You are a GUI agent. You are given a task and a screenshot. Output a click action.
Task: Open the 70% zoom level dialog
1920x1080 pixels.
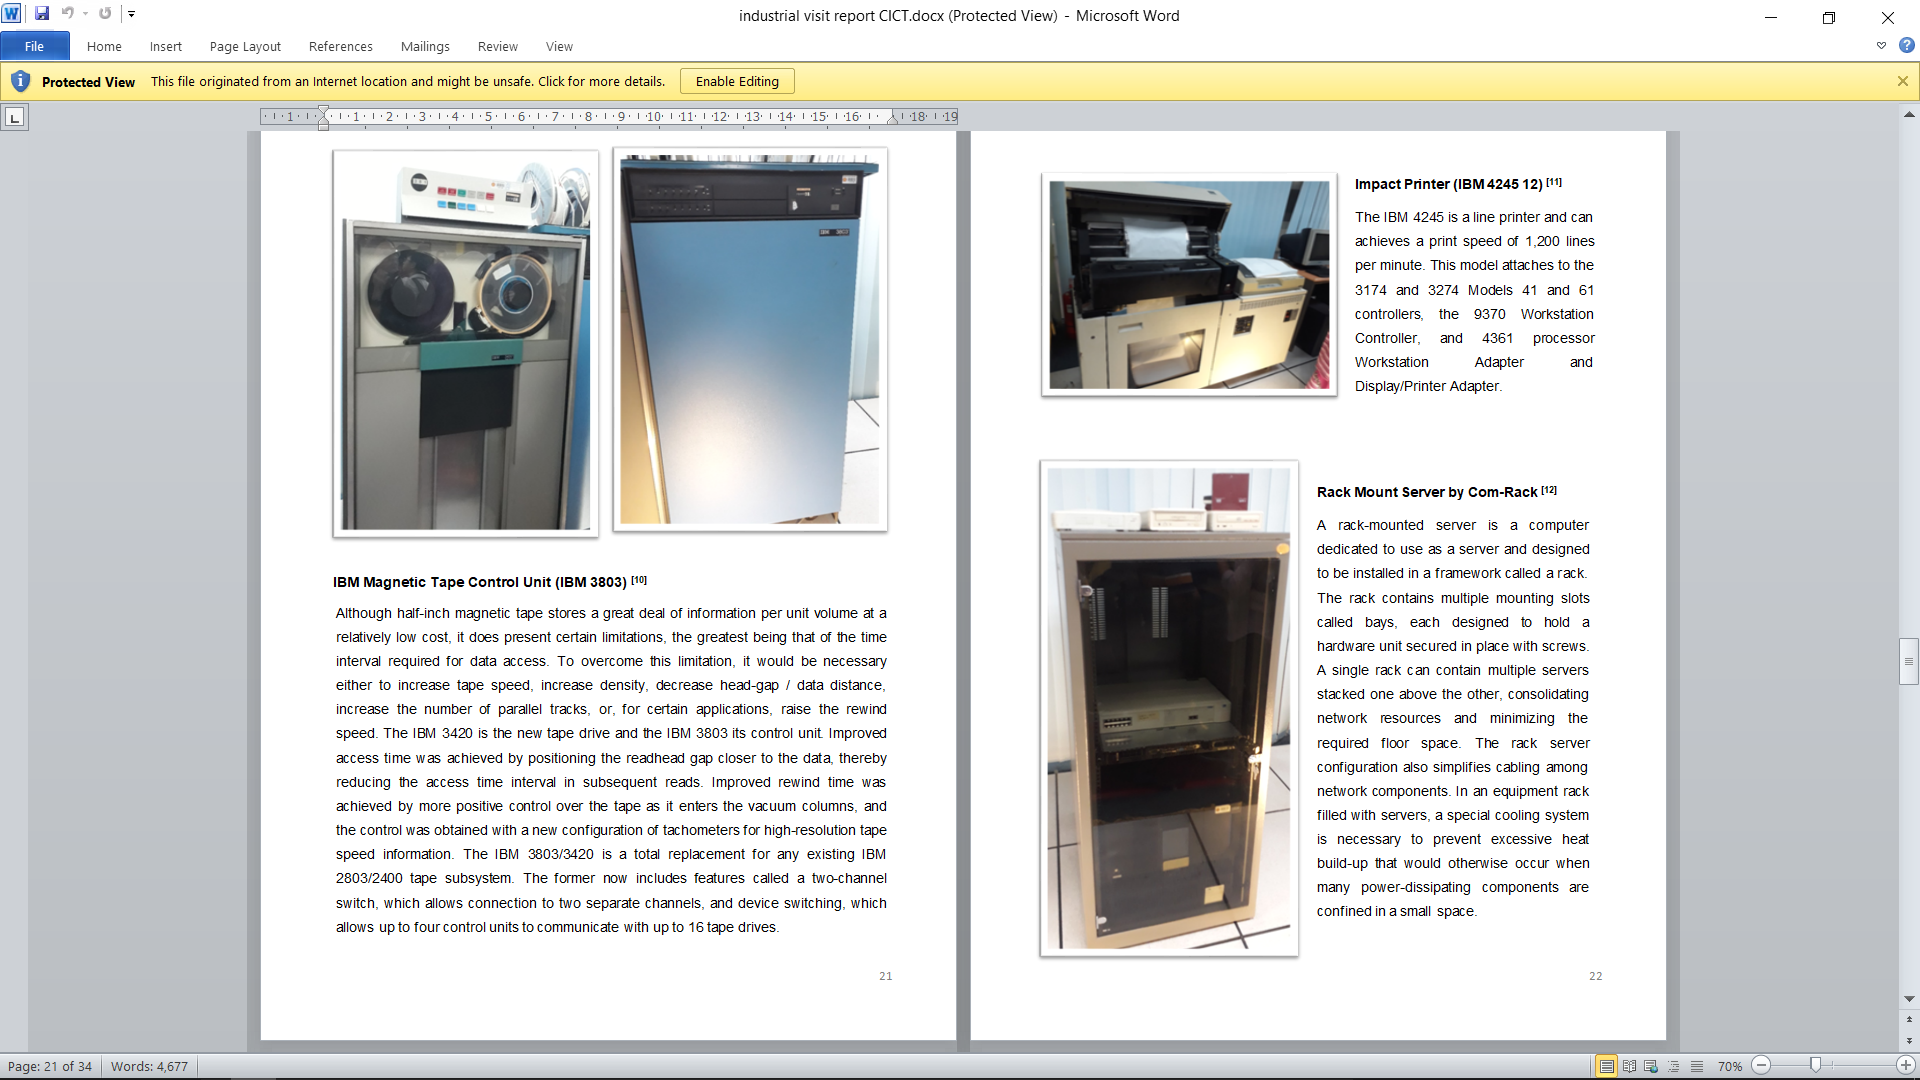coord(1729,1066)
